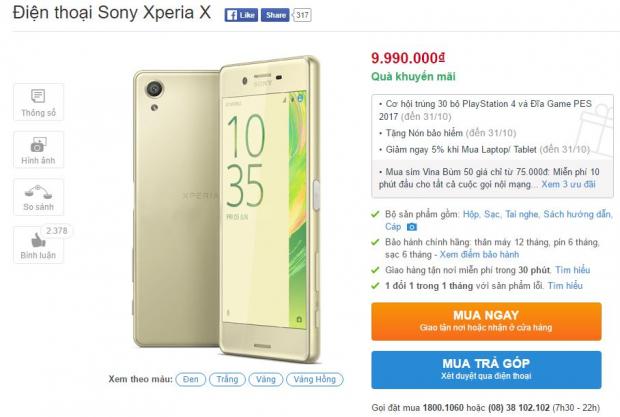Click the camera icon beside Cáp
The width and height of the screenshot is (620, 417).
click(412, 227)
